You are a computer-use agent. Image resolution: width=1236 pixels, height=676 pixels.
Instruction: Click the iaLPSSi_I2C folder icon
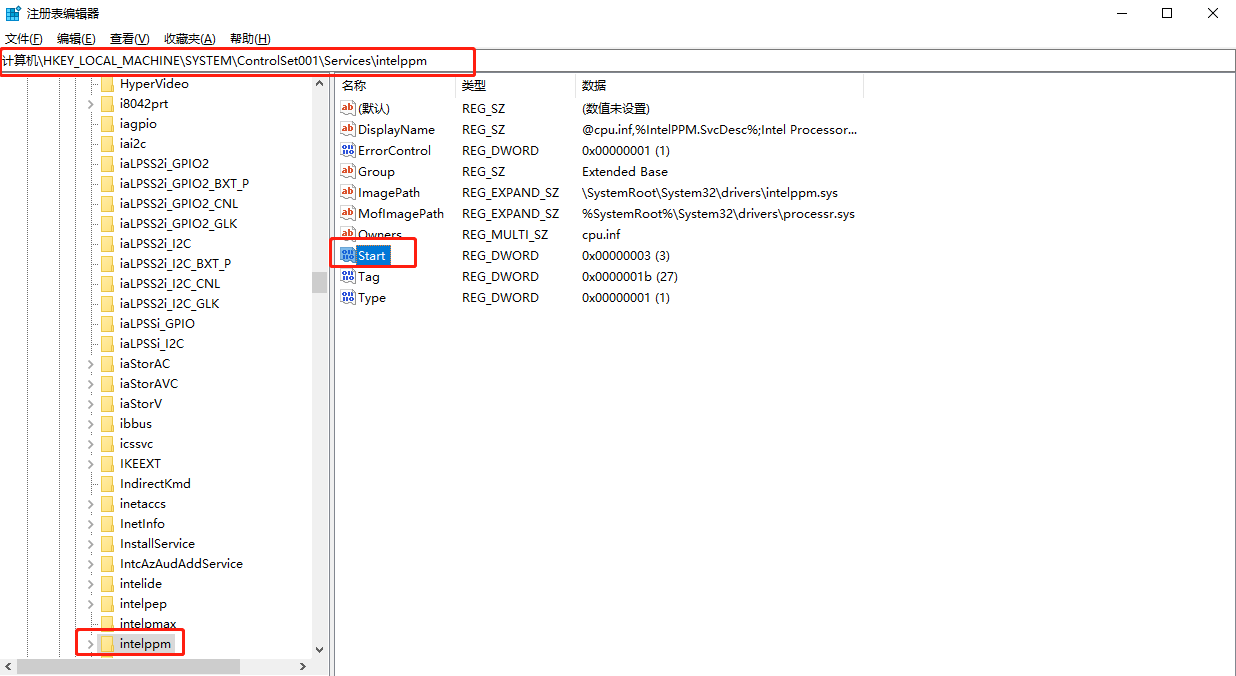107,344
